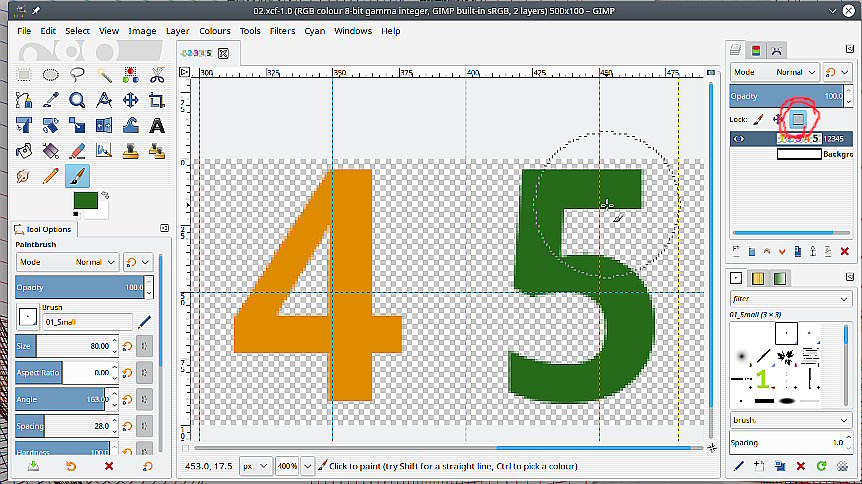
Task: Save tool preset at Tool Options bottom
Action: pos(33,466)
